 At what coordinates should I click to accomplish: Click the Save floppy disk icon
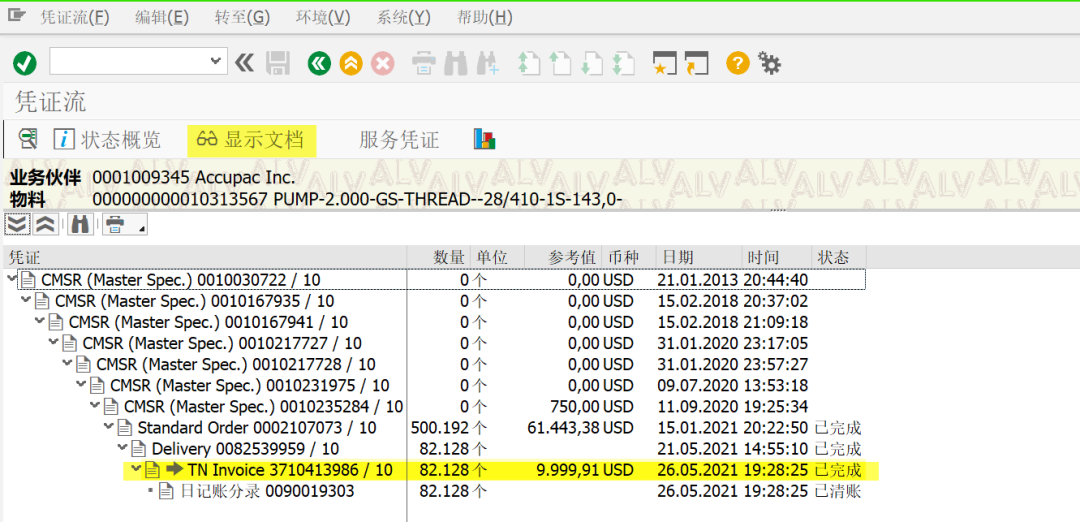[x=278, y=64]
